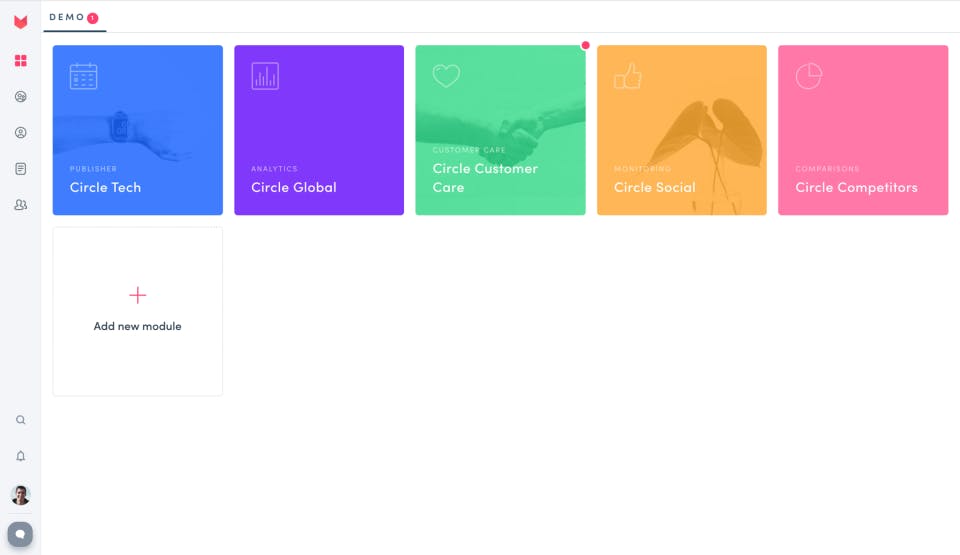This screenshot has width=960, height=555.
Task: Click the user avatar photo
Action: click(20, 495)
